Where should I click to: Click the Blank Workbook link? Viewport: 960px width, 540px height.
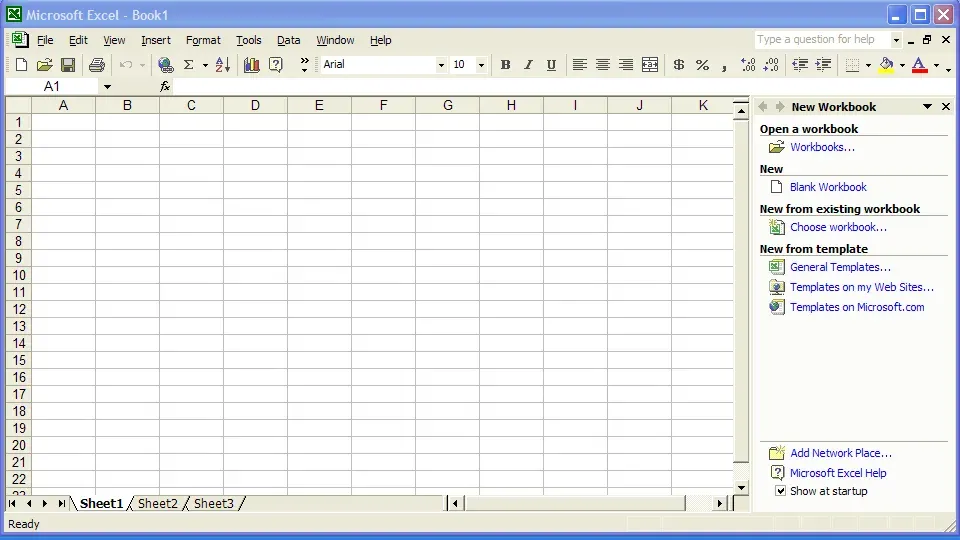point(828,187)
